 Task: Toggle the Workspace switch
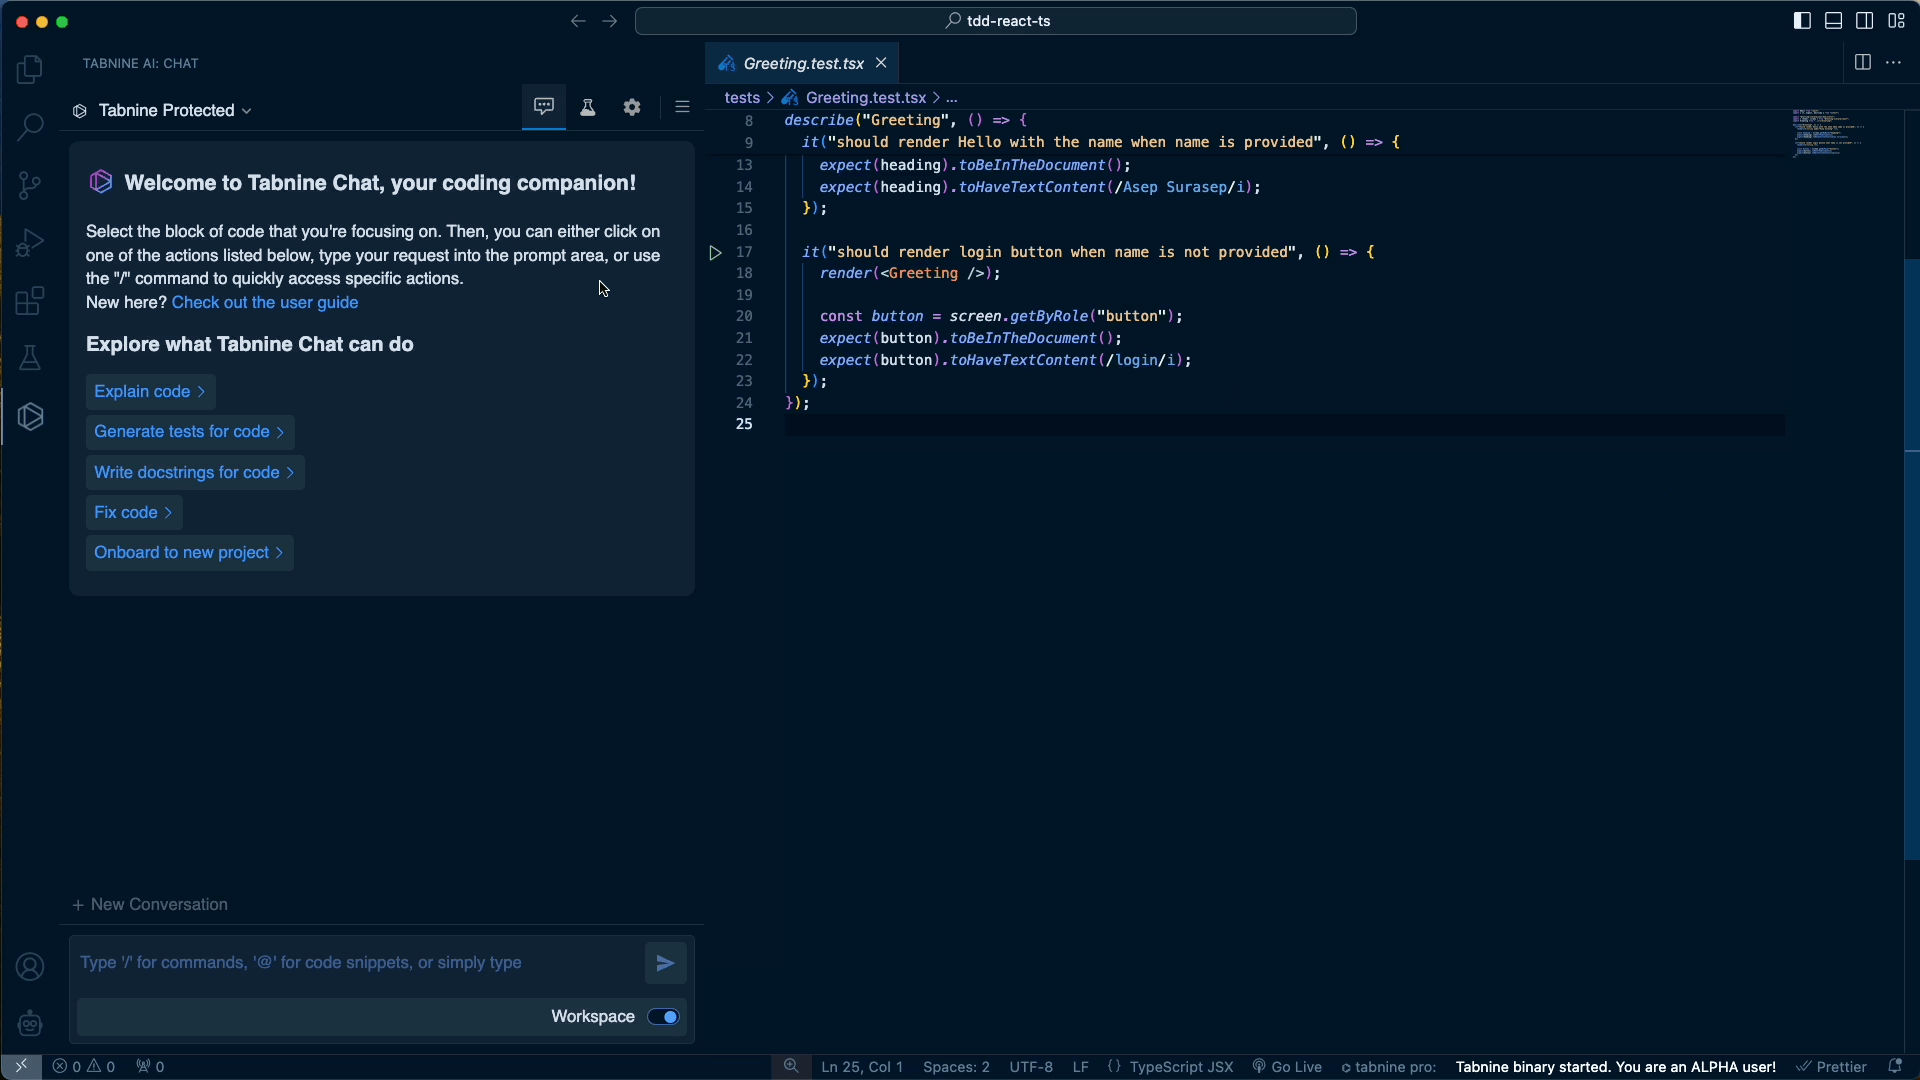pyautogui.click(x=664, y=1017)
